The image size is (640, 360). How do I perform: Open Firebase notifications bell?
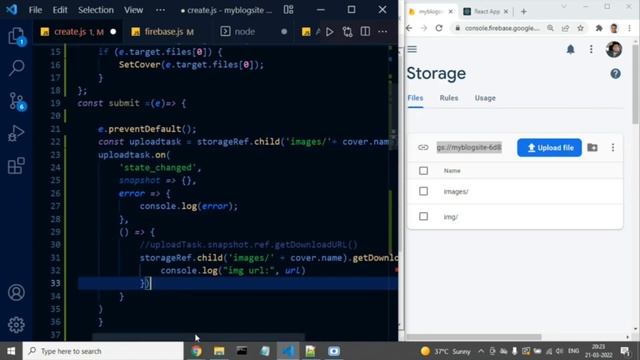tap(571, 49)
